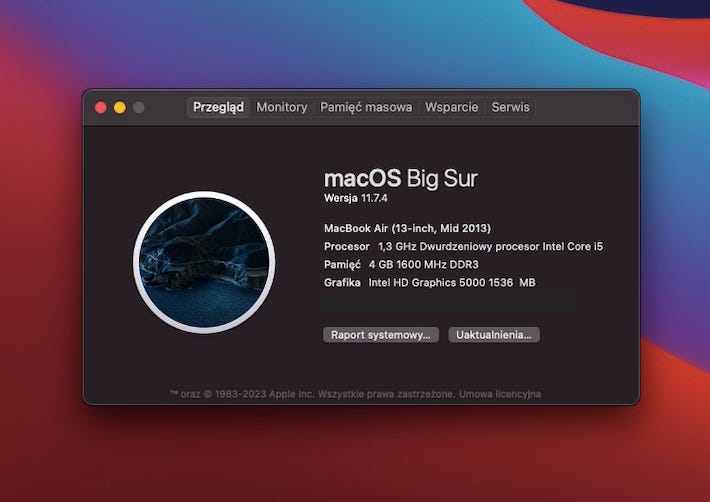Click the Wersja 11.7.4 version text

tap(355, 198)
